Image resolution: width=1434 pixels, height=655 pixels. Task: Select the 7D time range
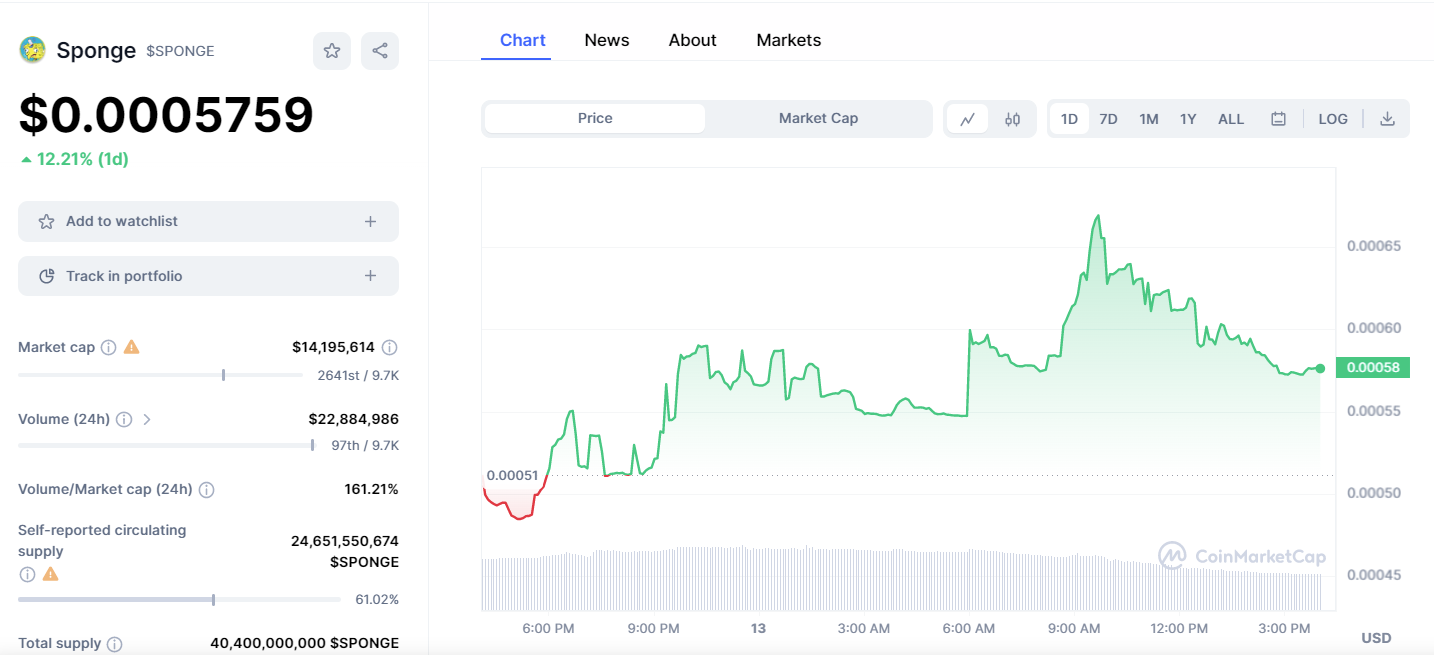click(x=1108, y=119)
